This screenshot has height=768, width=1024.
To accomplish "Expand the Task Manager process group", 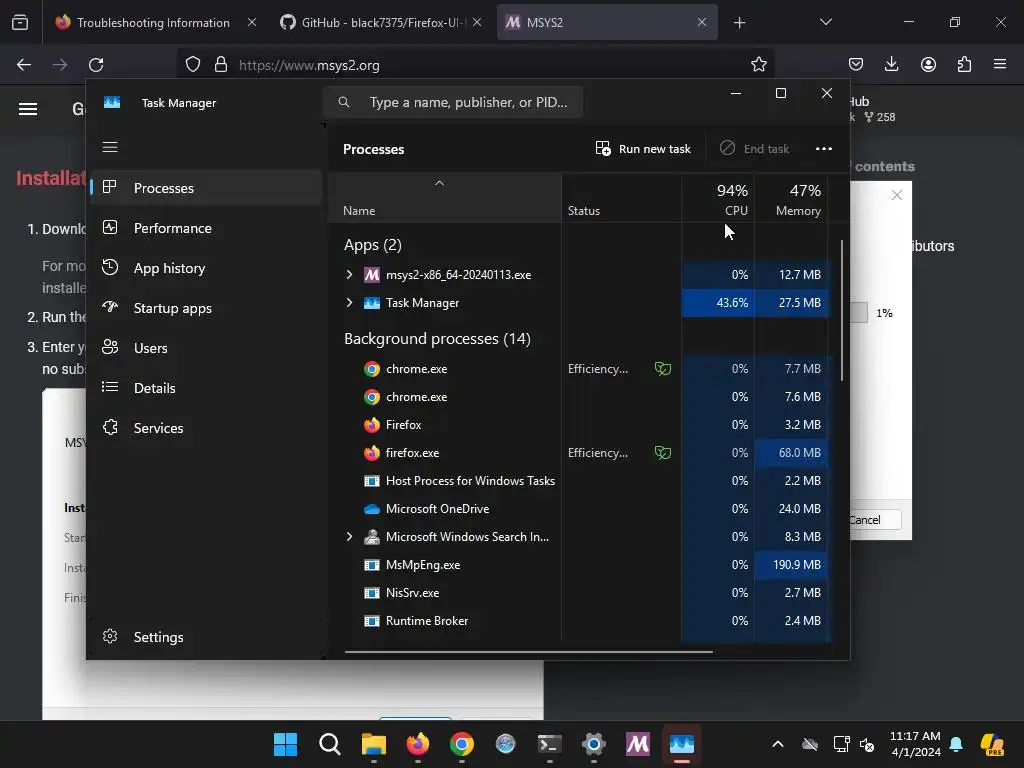I will point(349,303).
